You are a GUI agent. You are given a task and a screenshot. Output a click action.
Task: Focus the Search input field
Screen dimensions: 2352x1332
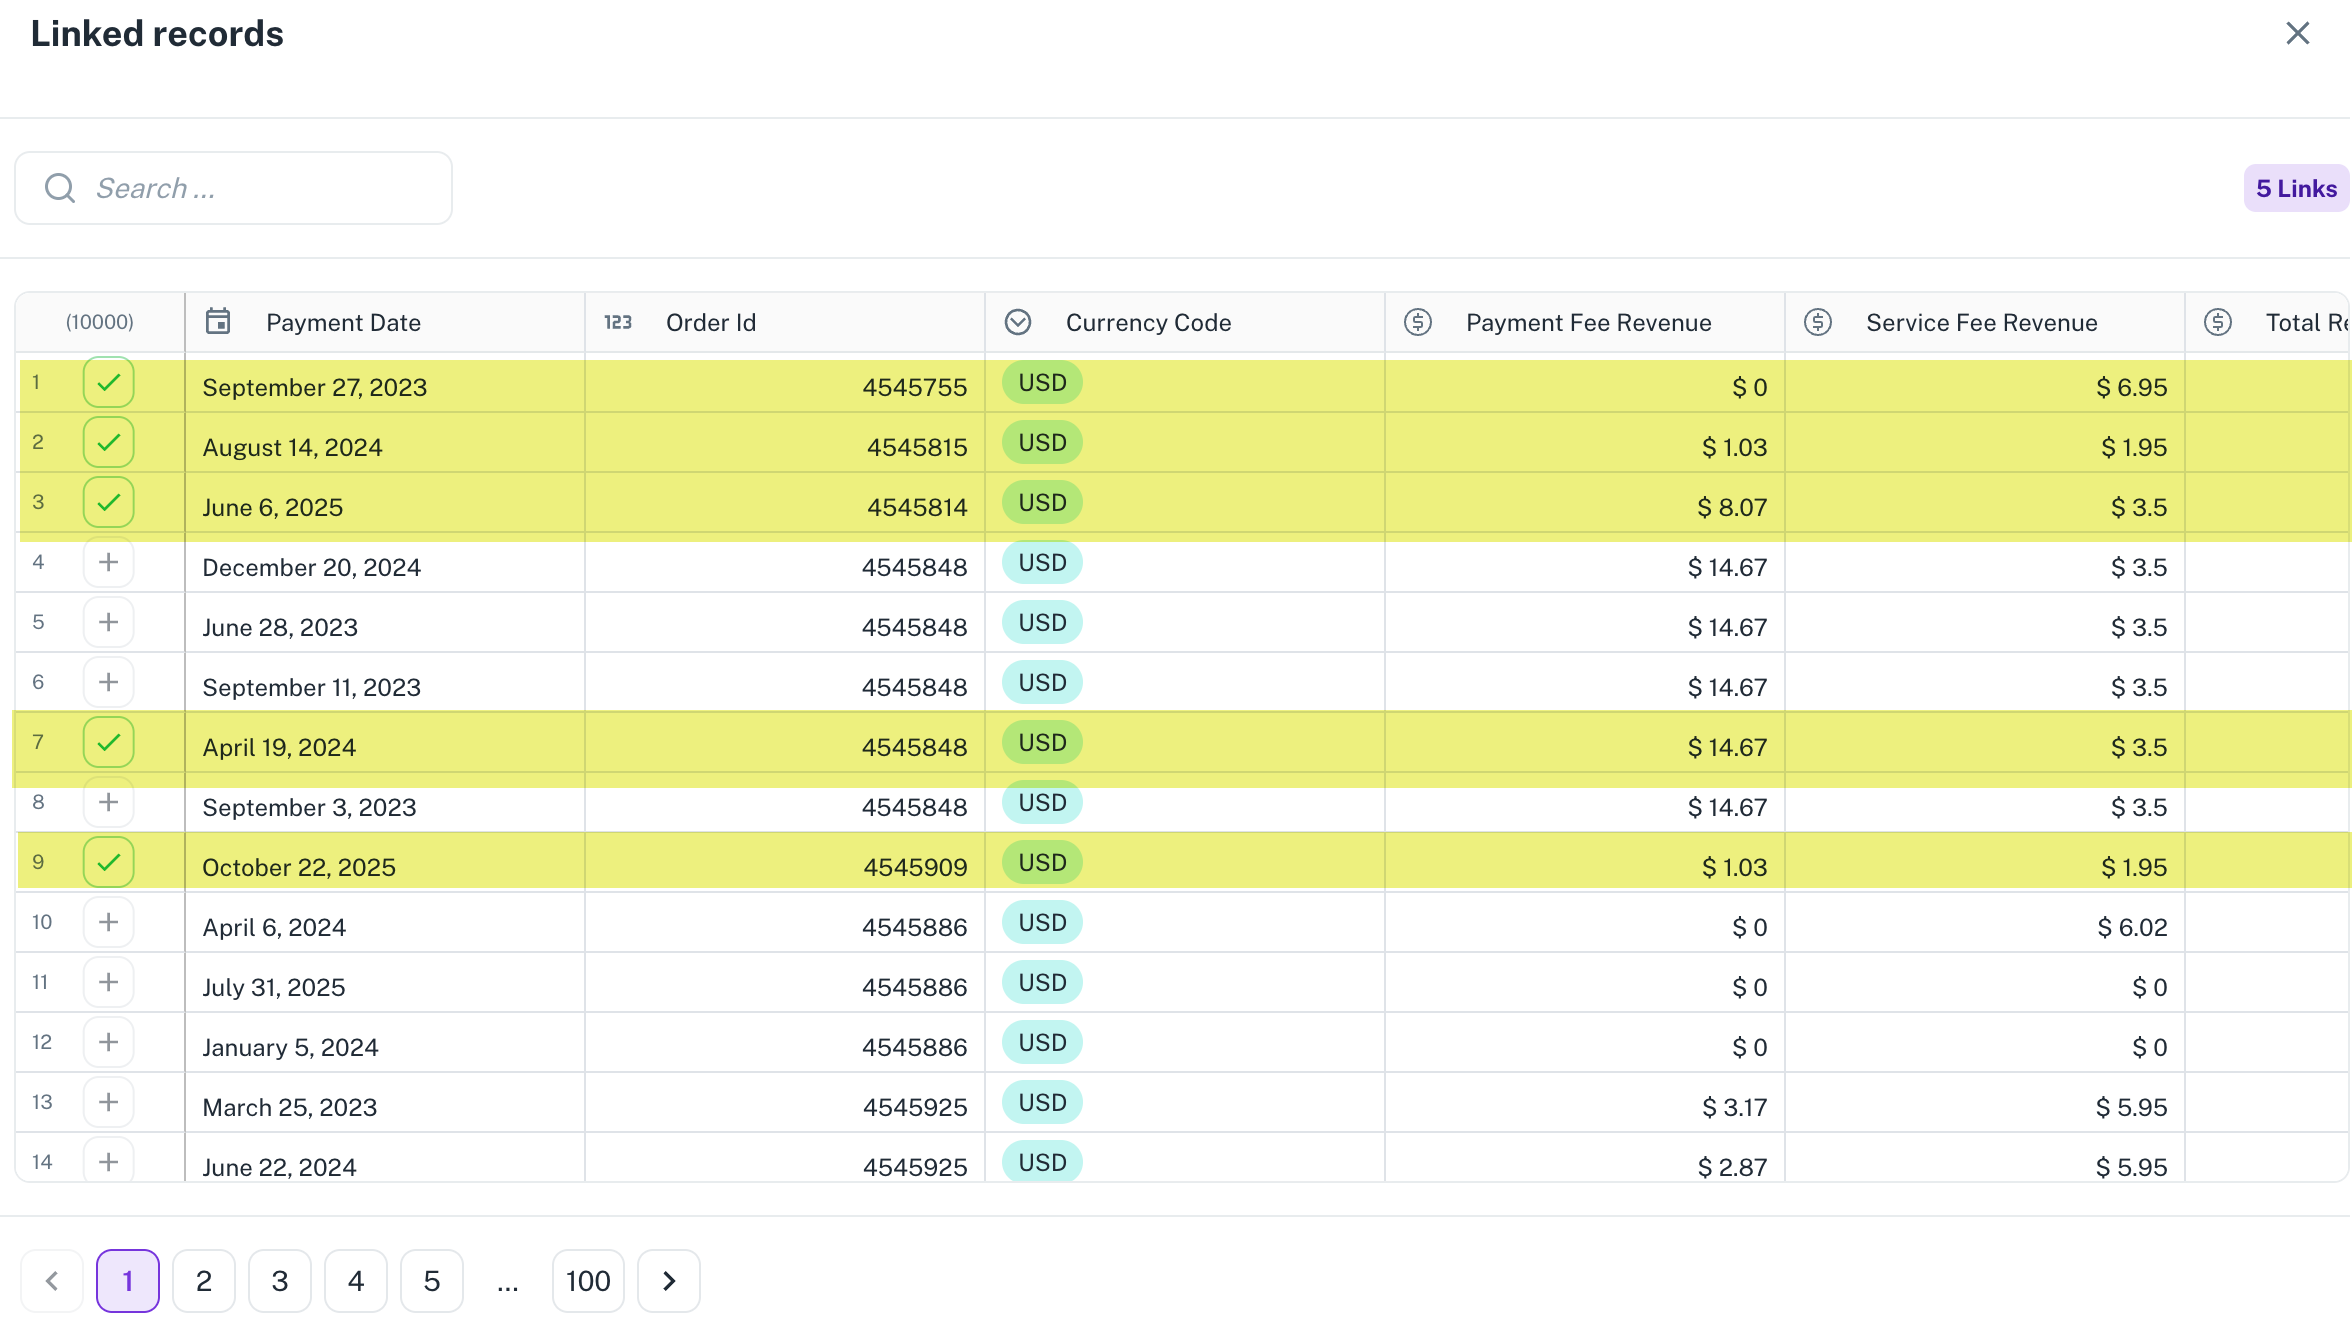coord(234,188)
